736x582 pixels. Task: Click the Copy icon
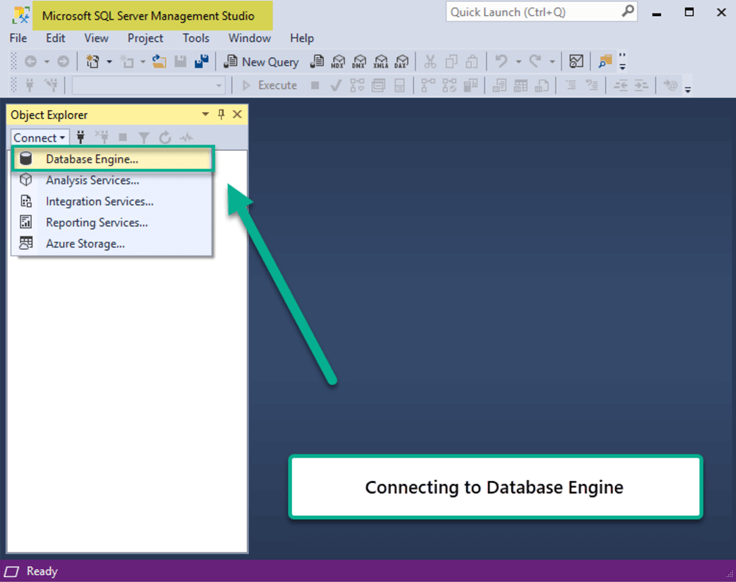(x=452, y=61)
